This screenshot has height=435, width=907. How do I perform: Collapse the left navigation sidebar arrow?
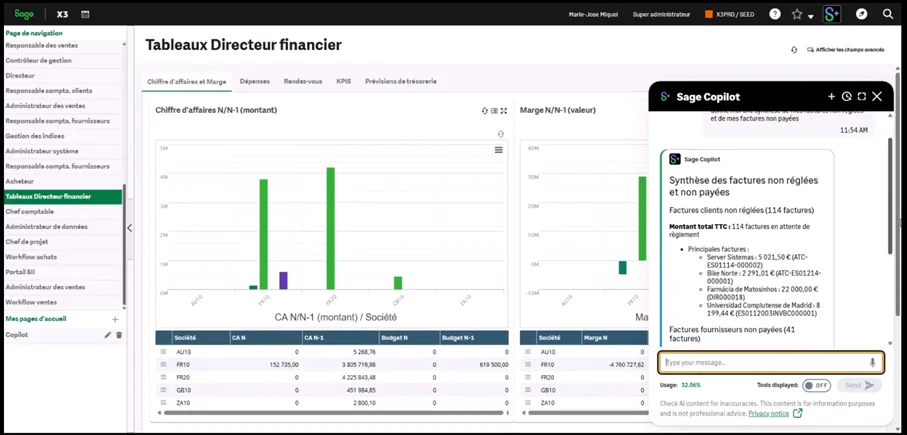pyautogui.click(x=129, y=228)
